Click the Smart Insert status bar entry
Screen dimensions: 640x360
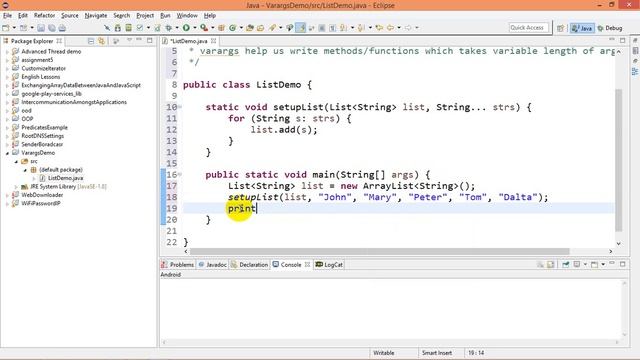point(437,353)
